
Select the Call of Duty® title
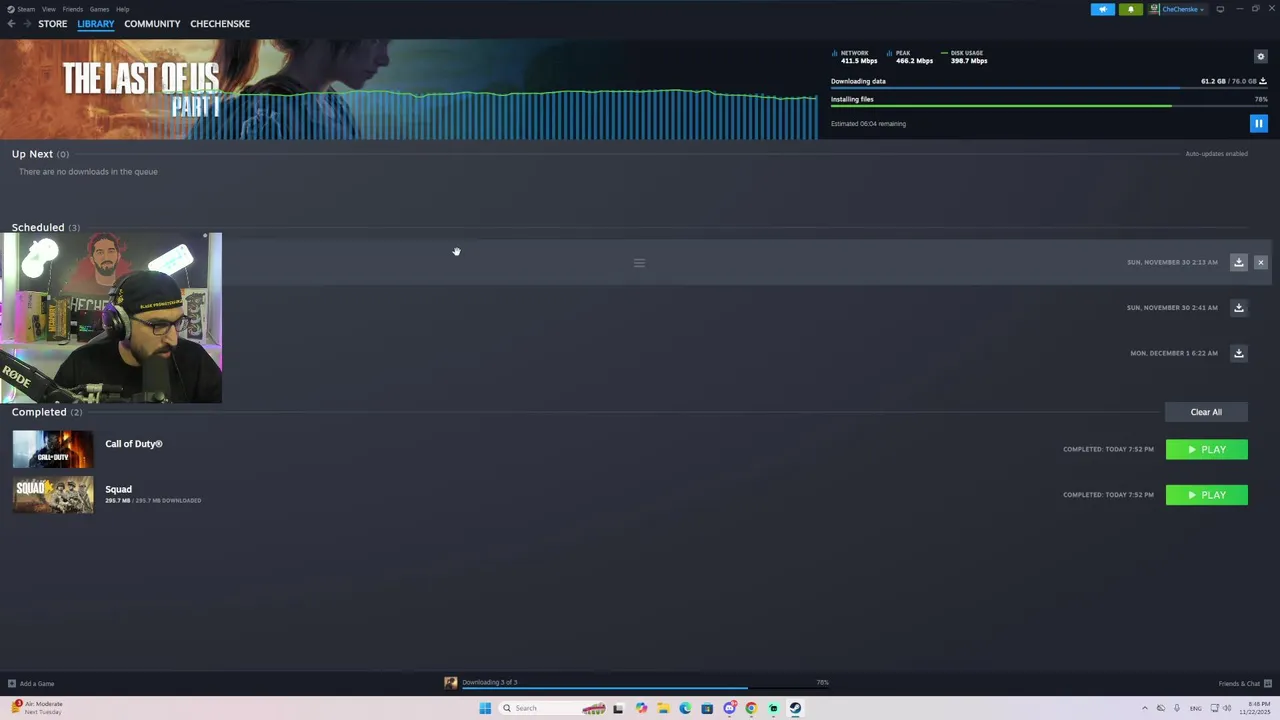[x=134, y=444]
